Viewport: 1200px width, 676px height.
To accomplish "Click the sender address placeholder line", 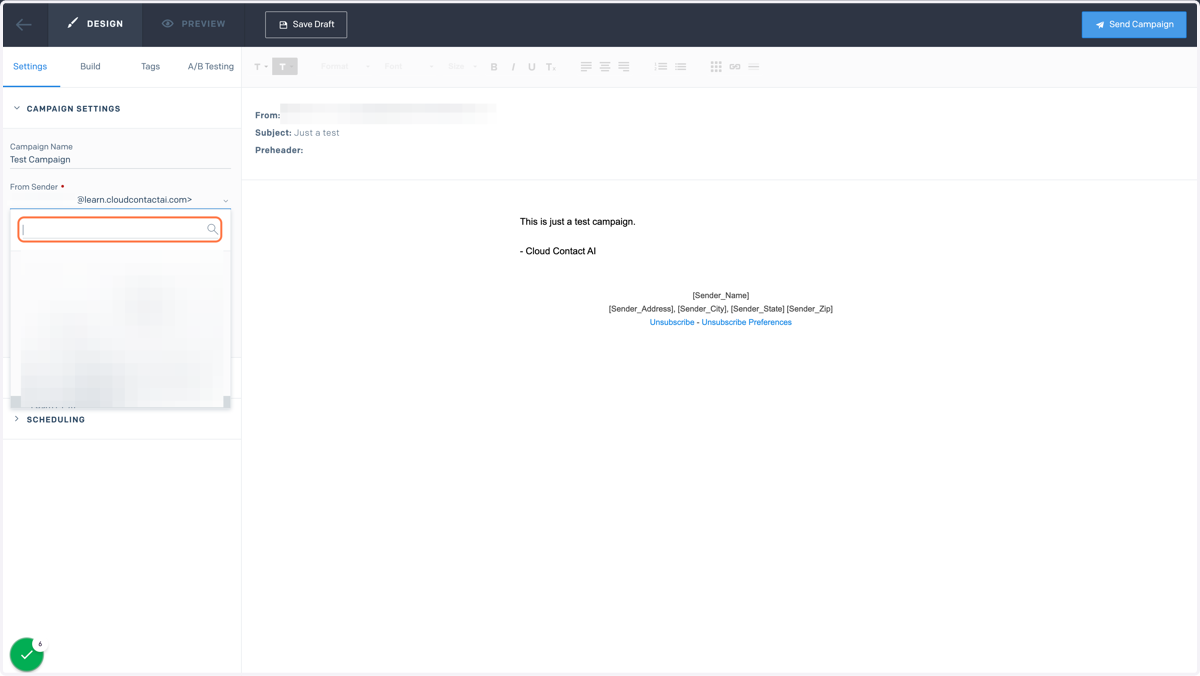I will 721,309.
